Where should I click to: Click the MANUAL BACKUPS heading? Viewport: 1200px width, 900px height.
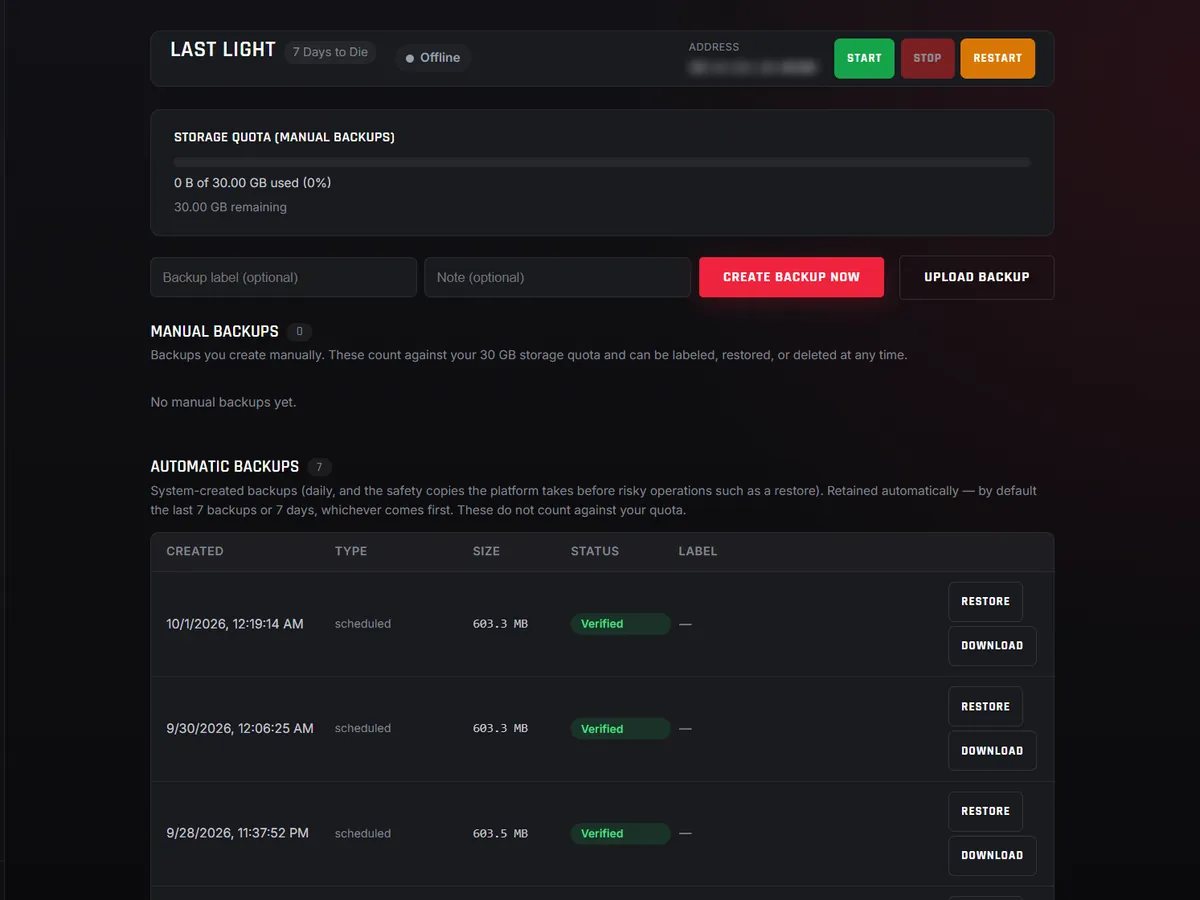tap(215, 331)
